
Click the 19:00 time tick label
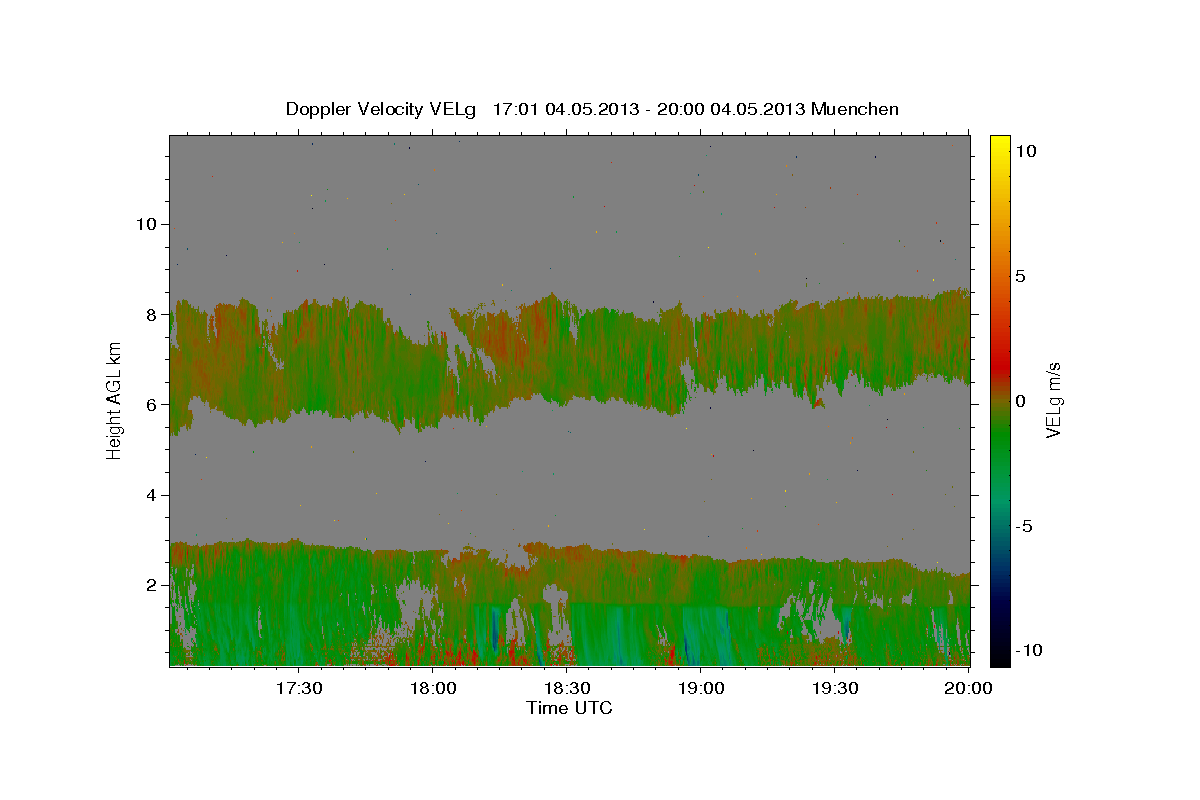[x=701, y=688]
